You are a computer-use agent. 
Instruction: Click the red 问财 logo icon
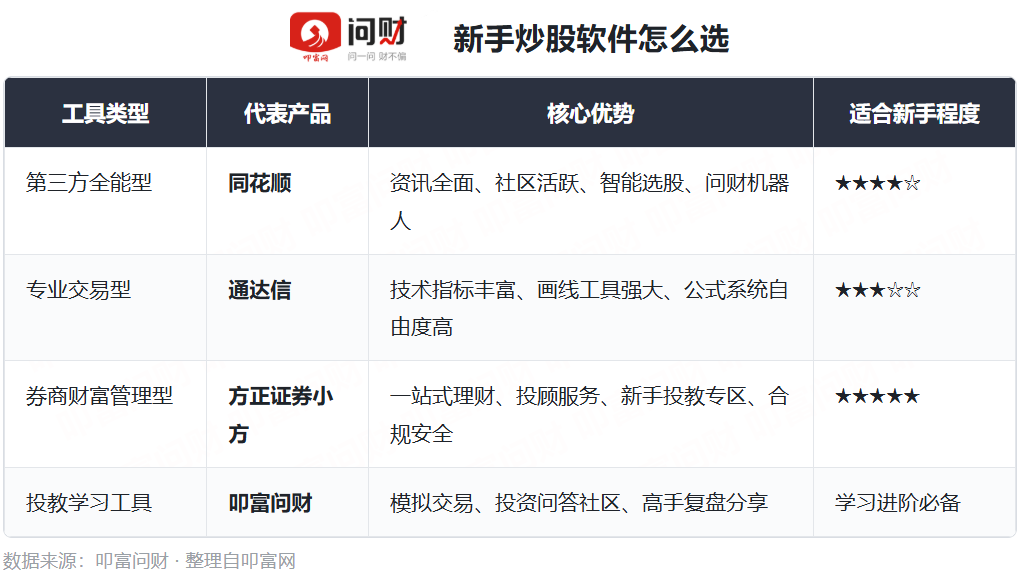point(315,36)
